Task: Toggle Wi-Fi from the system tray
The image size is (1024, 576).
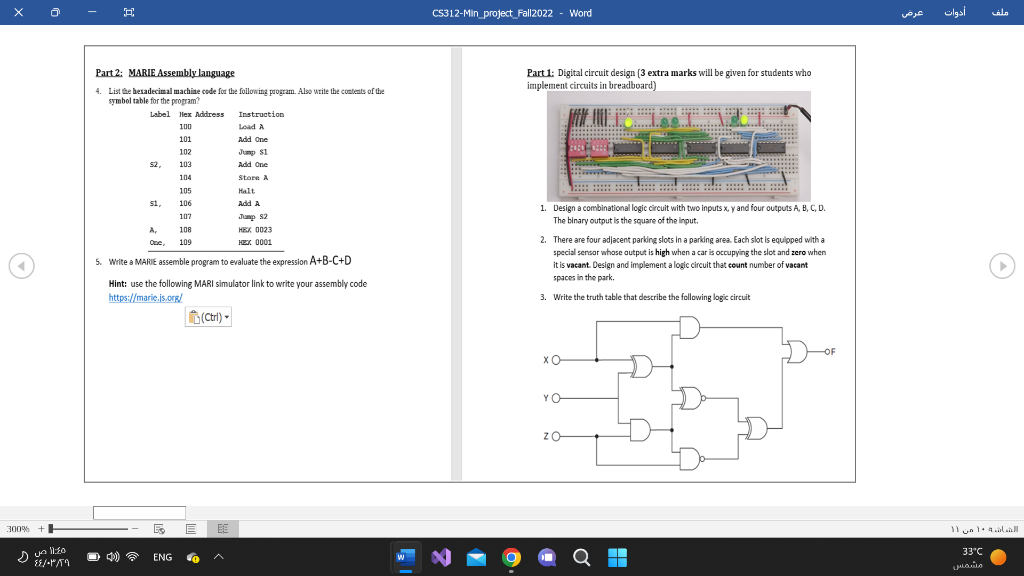Action: tap(131, 557)
